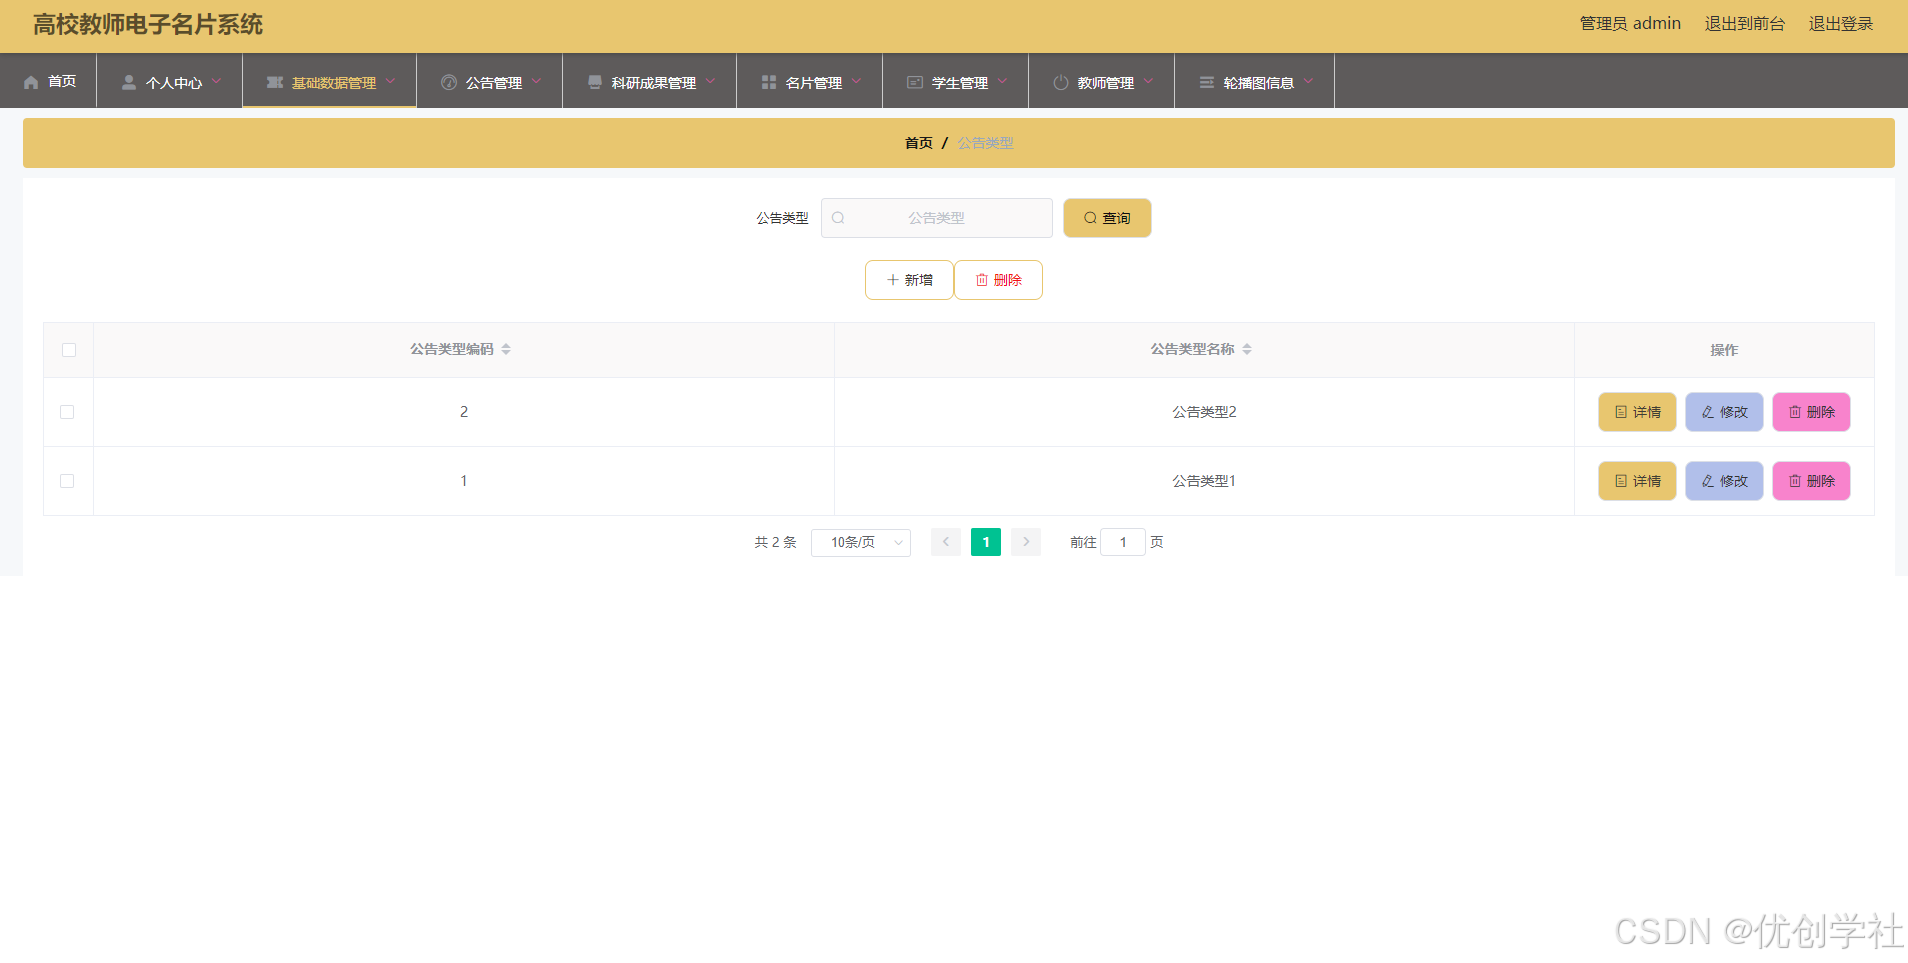Expand the 轮播图信息 dropdown arrow
The image size is (1908, 963).
click(x=1308, y=81)
